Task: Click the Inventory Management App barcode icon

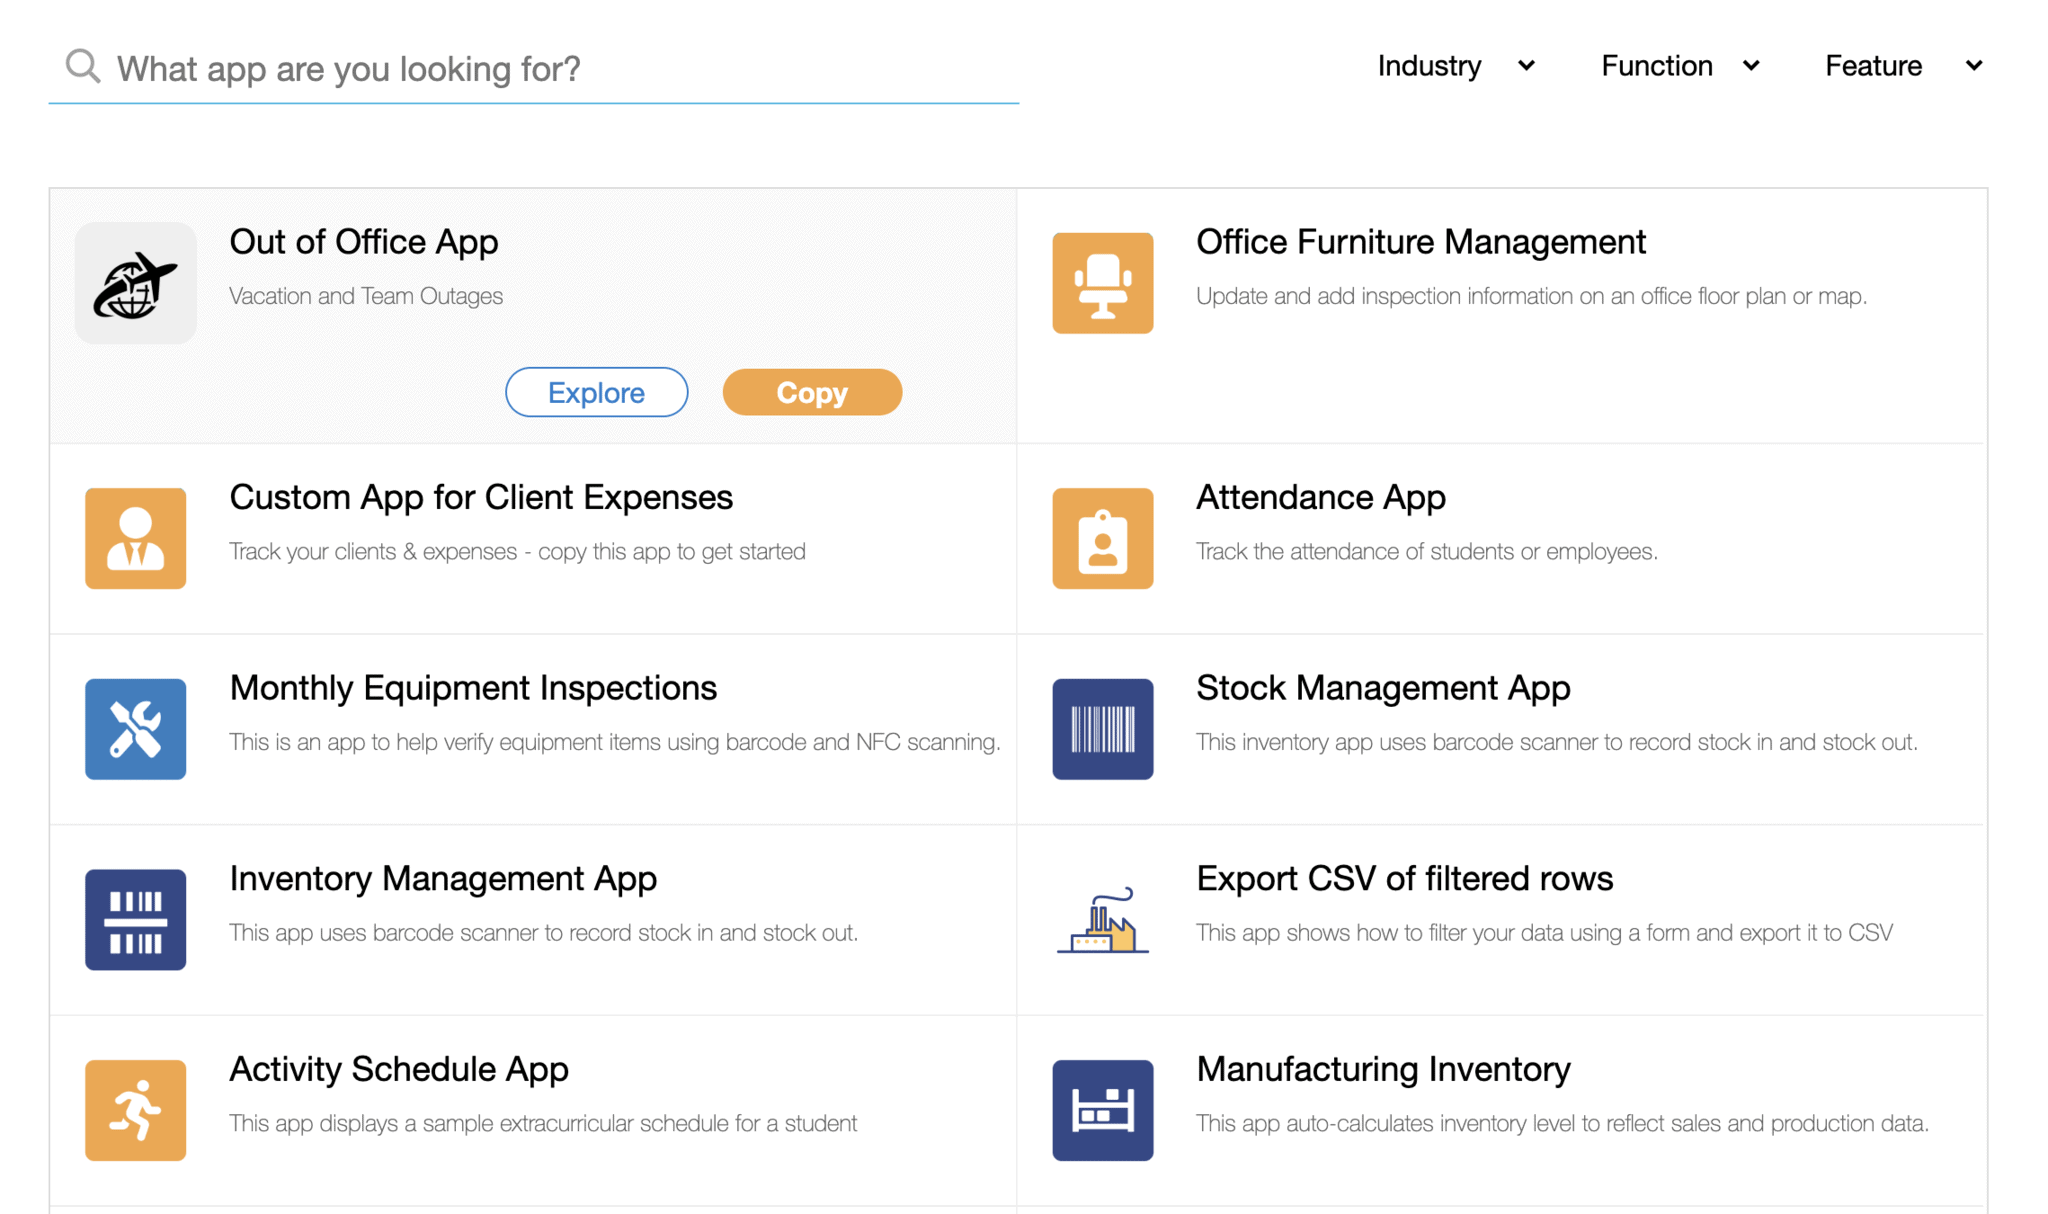Action: [x=135, y=919]
